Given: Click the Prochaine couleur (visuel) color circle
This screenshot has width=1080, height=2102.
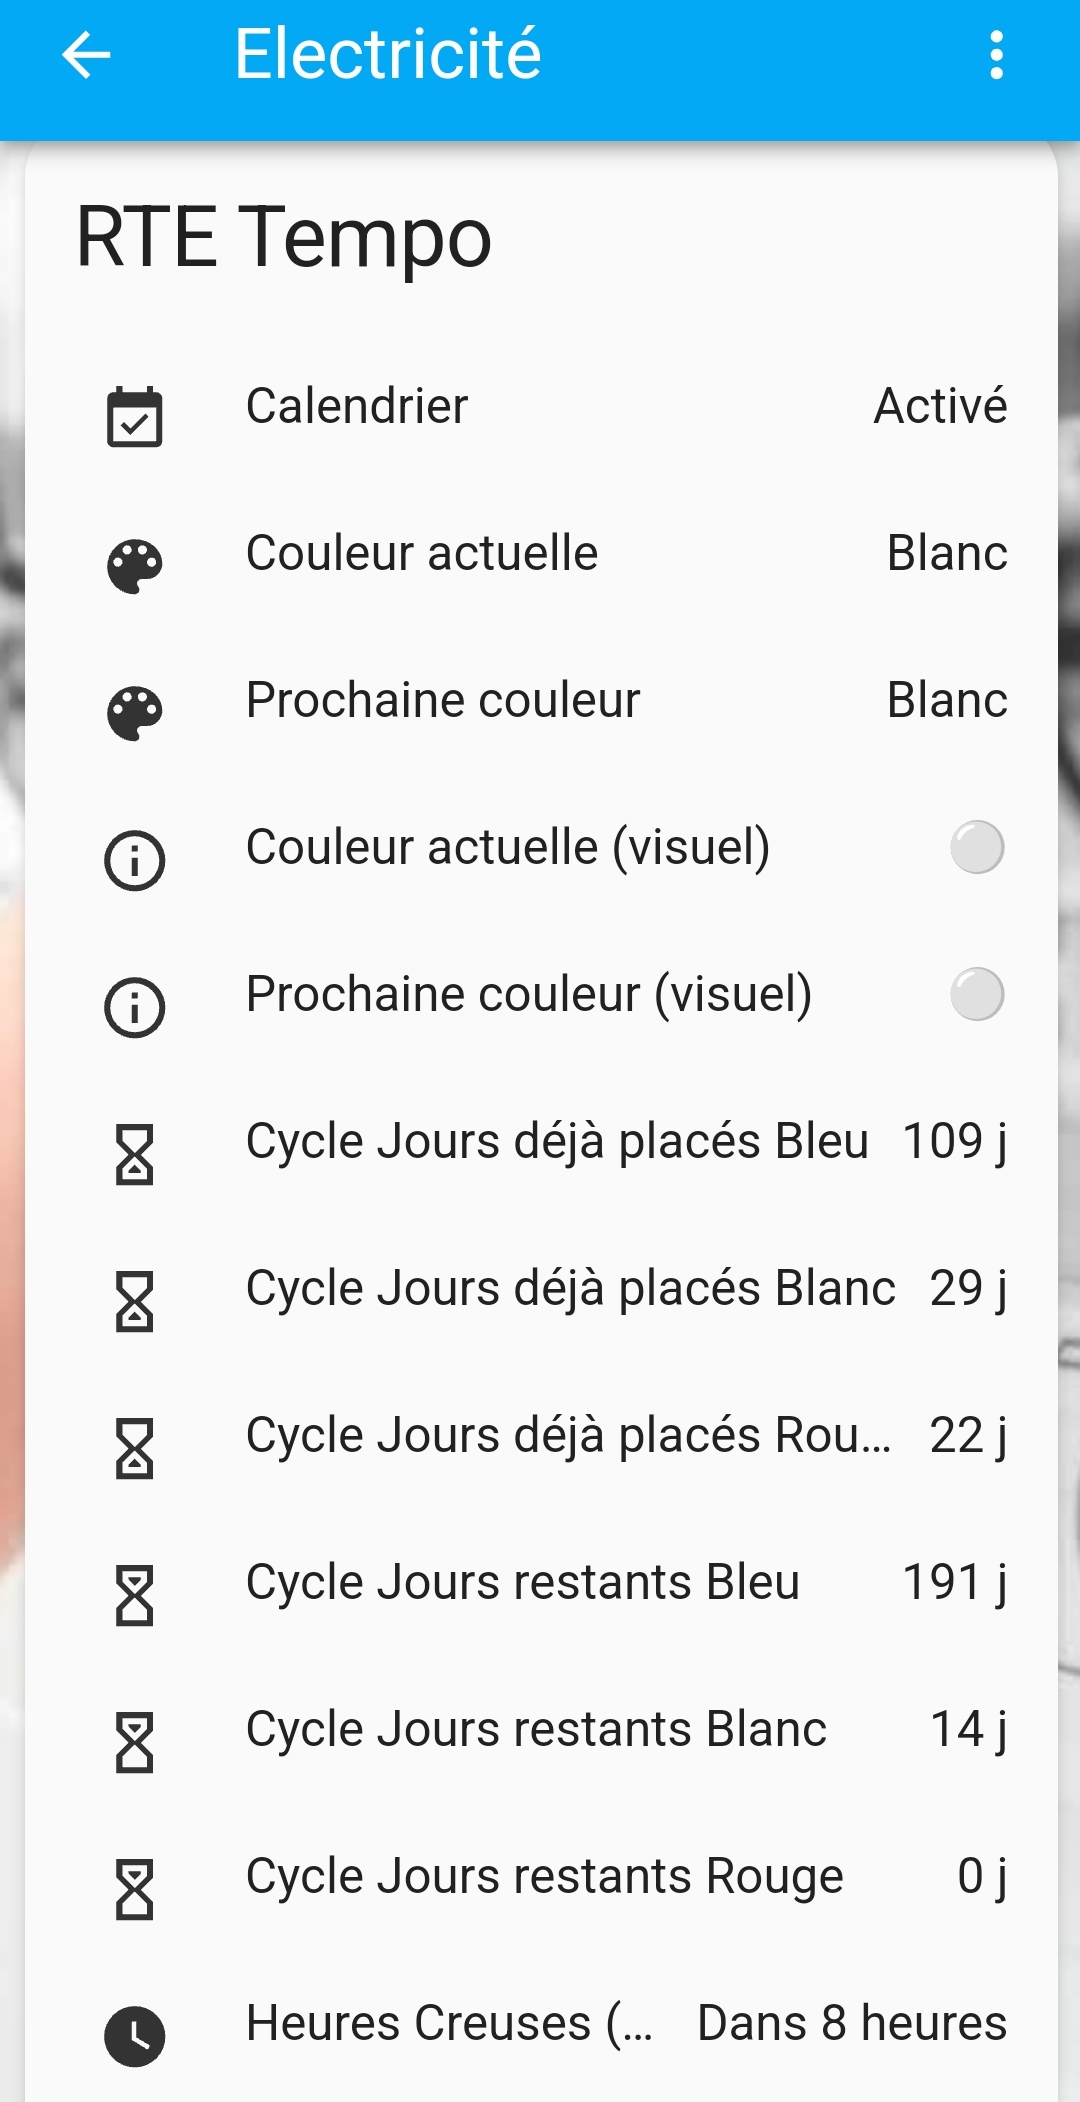Looking at the screenshot, I should pyautogui.click(x=976, y=994).
